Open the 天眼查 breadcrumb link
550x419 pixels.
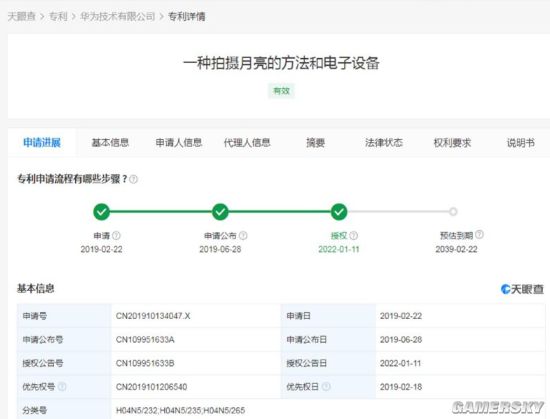click(x=22, y=16)
